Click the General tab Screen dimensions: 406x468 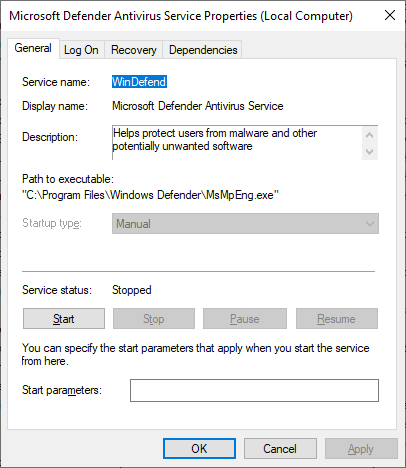33,48
